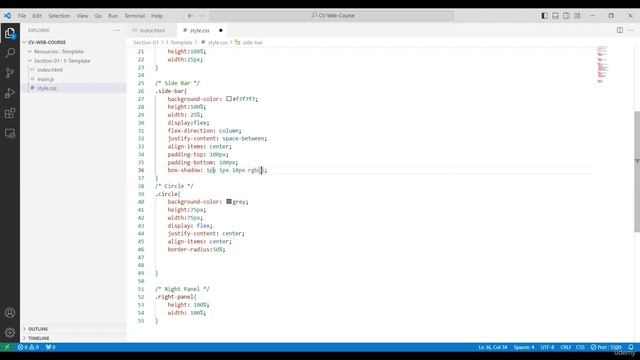This screenshot has height=360, width=640.
Task: Go back with the navigation arrow
Action: [x=190, y=16]
